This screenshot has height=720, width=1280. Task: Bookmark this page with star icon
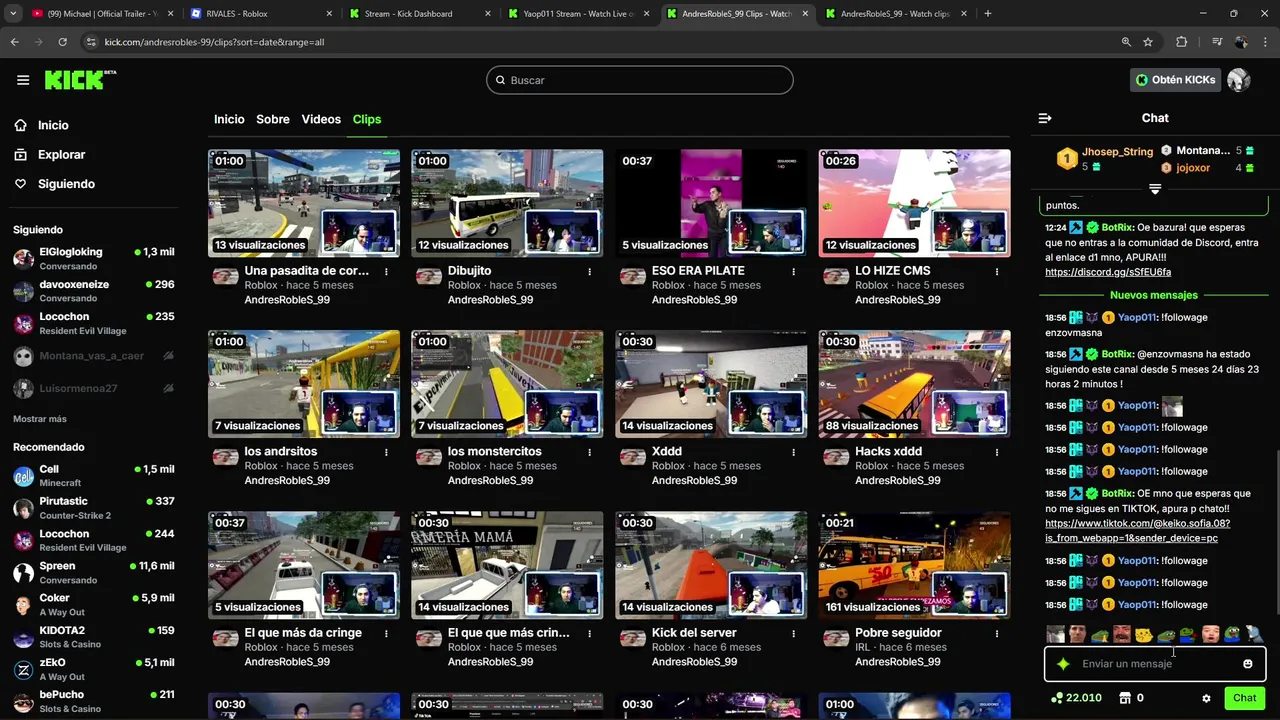coord(1148,42)
